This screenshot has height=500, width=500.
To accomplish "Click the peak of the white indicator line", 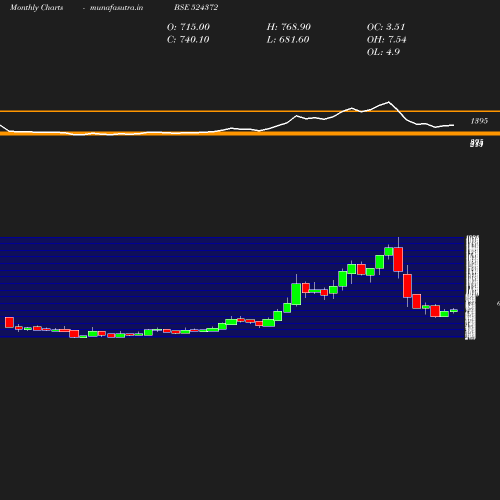I will (389, 102).
